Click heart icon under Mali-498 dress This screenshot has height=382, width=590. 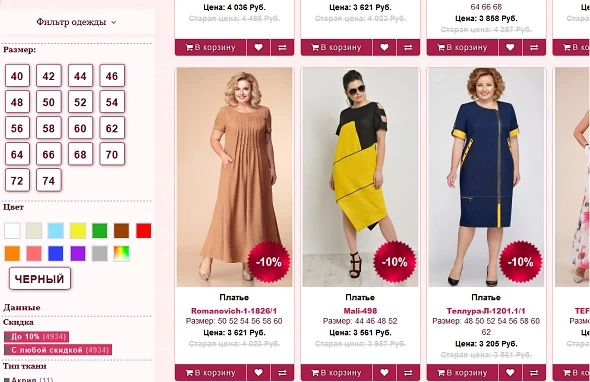(384, 372)
